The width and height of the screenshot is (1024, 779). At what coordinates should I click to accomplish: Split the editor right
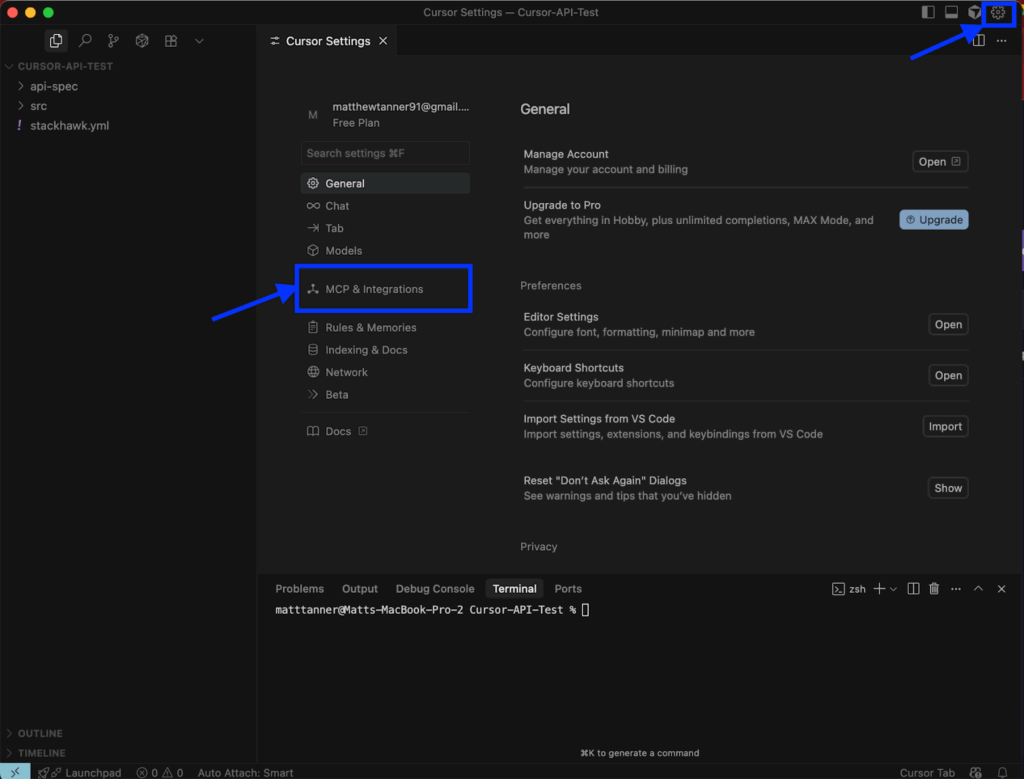(x=978, y=40)
